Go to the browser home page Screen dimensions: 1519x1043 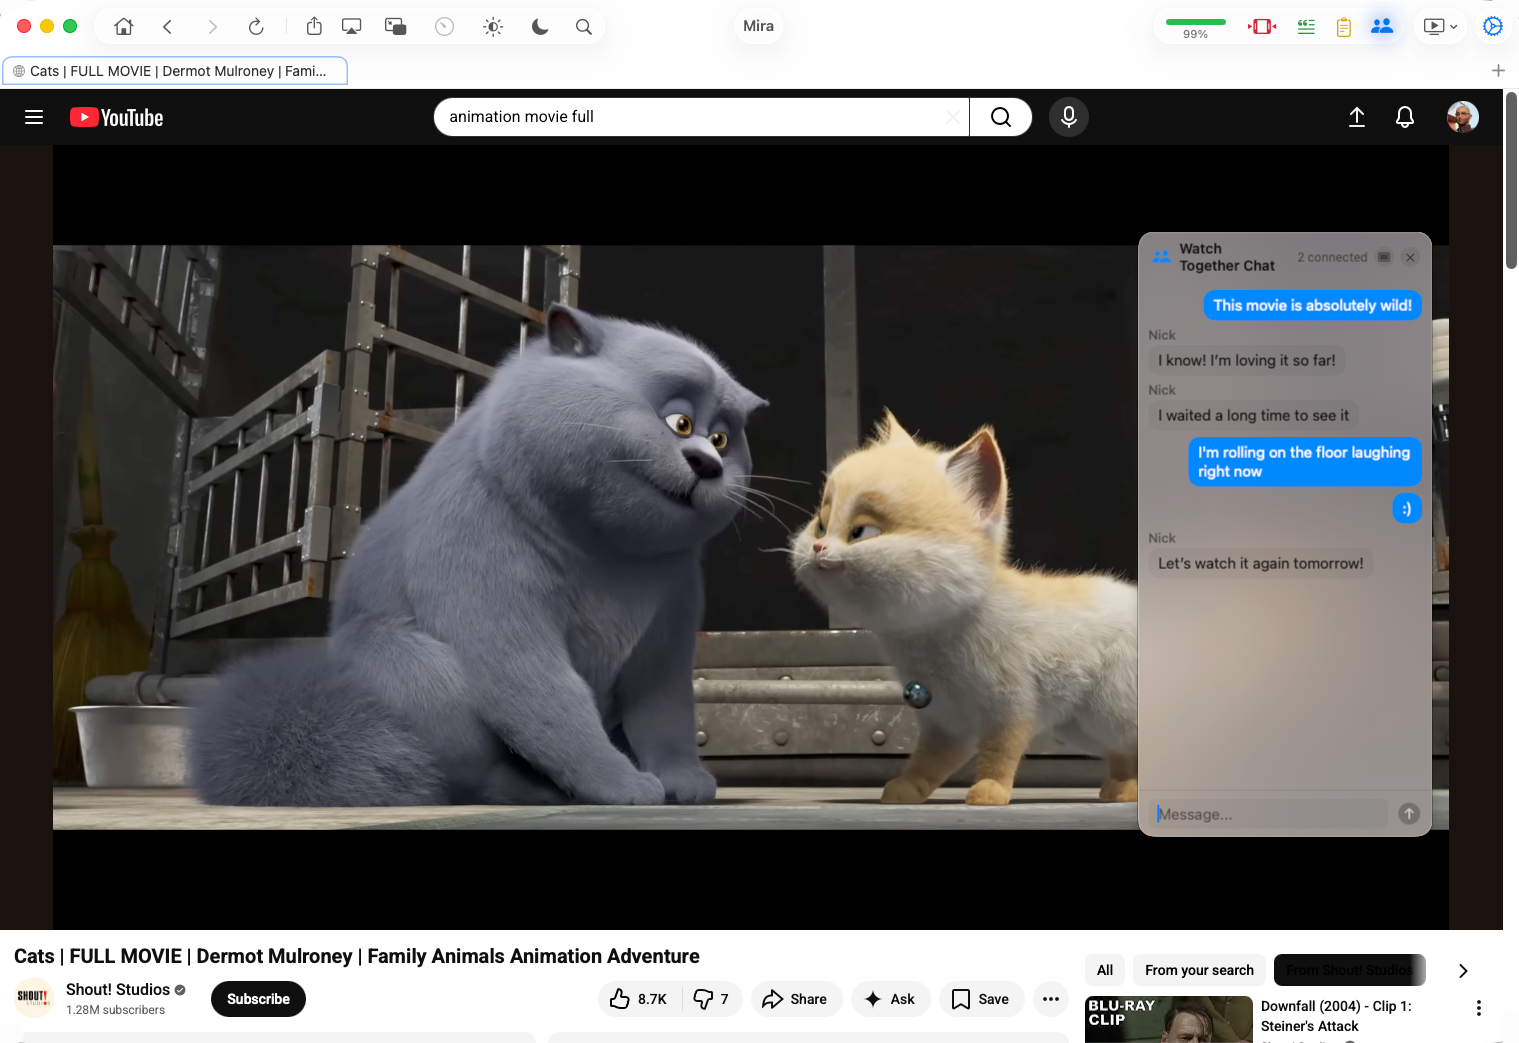pyautogui.click(x=124, y=27)
